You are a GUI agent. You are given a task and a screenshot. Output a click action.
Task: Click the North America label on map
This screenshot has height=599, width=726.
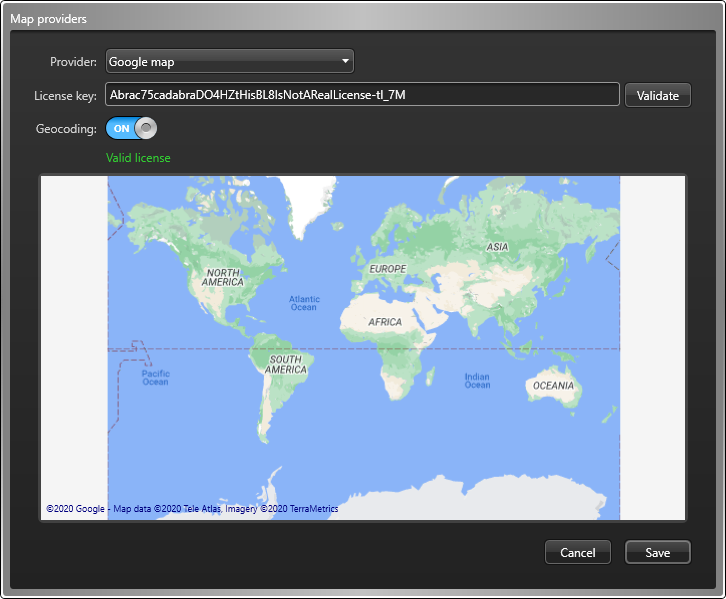[222, 277]
